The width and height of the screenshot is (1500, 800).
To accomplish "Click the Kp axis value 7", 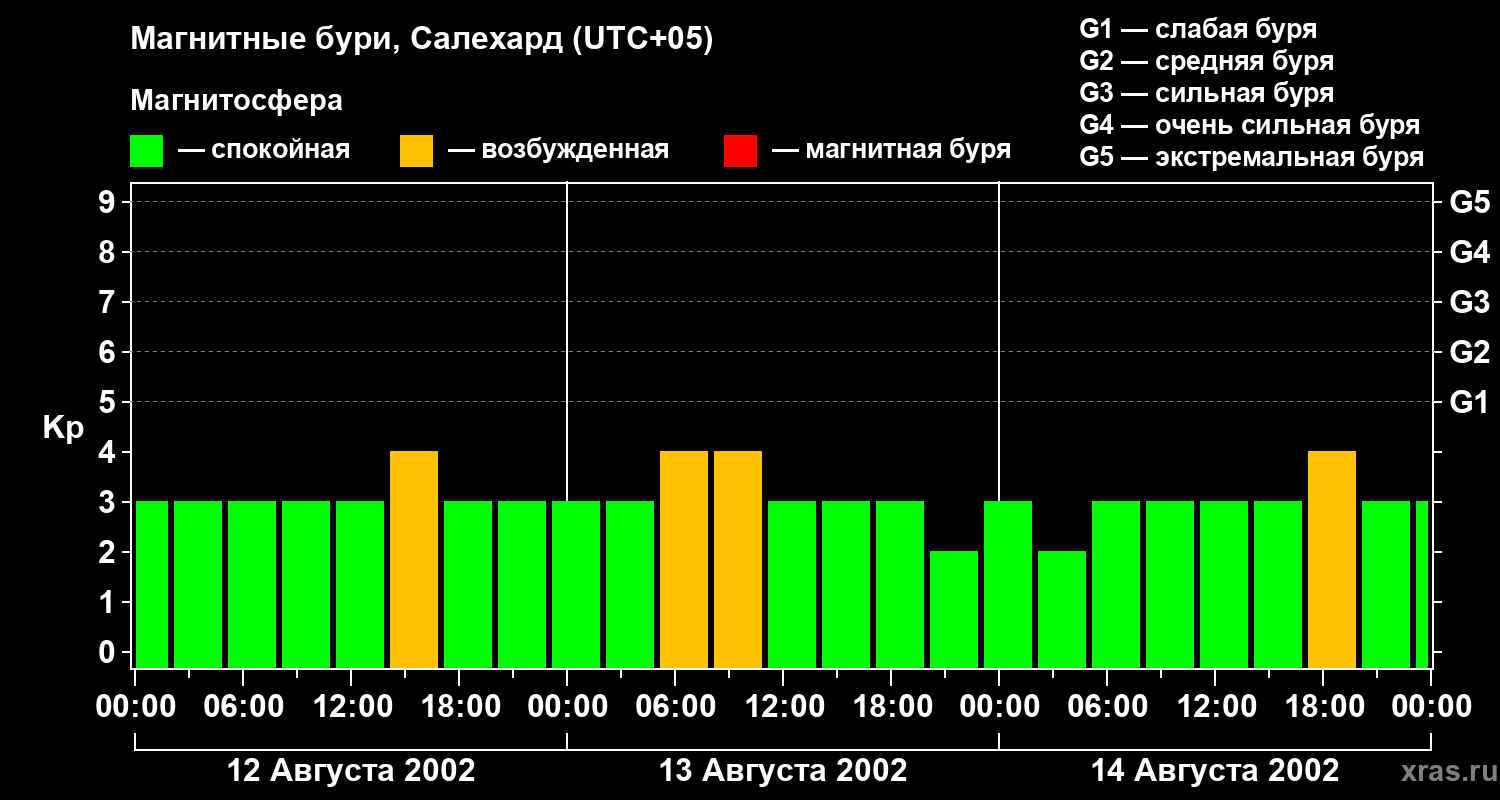I will tap(109, 302).
